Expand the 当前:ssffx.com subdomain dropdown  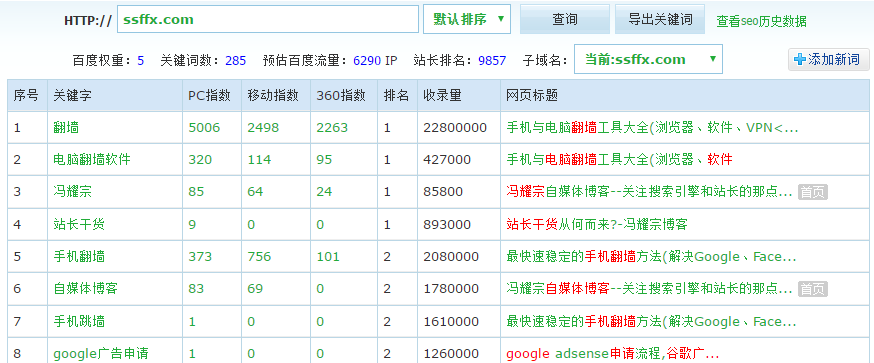click(x=648, y=60)
